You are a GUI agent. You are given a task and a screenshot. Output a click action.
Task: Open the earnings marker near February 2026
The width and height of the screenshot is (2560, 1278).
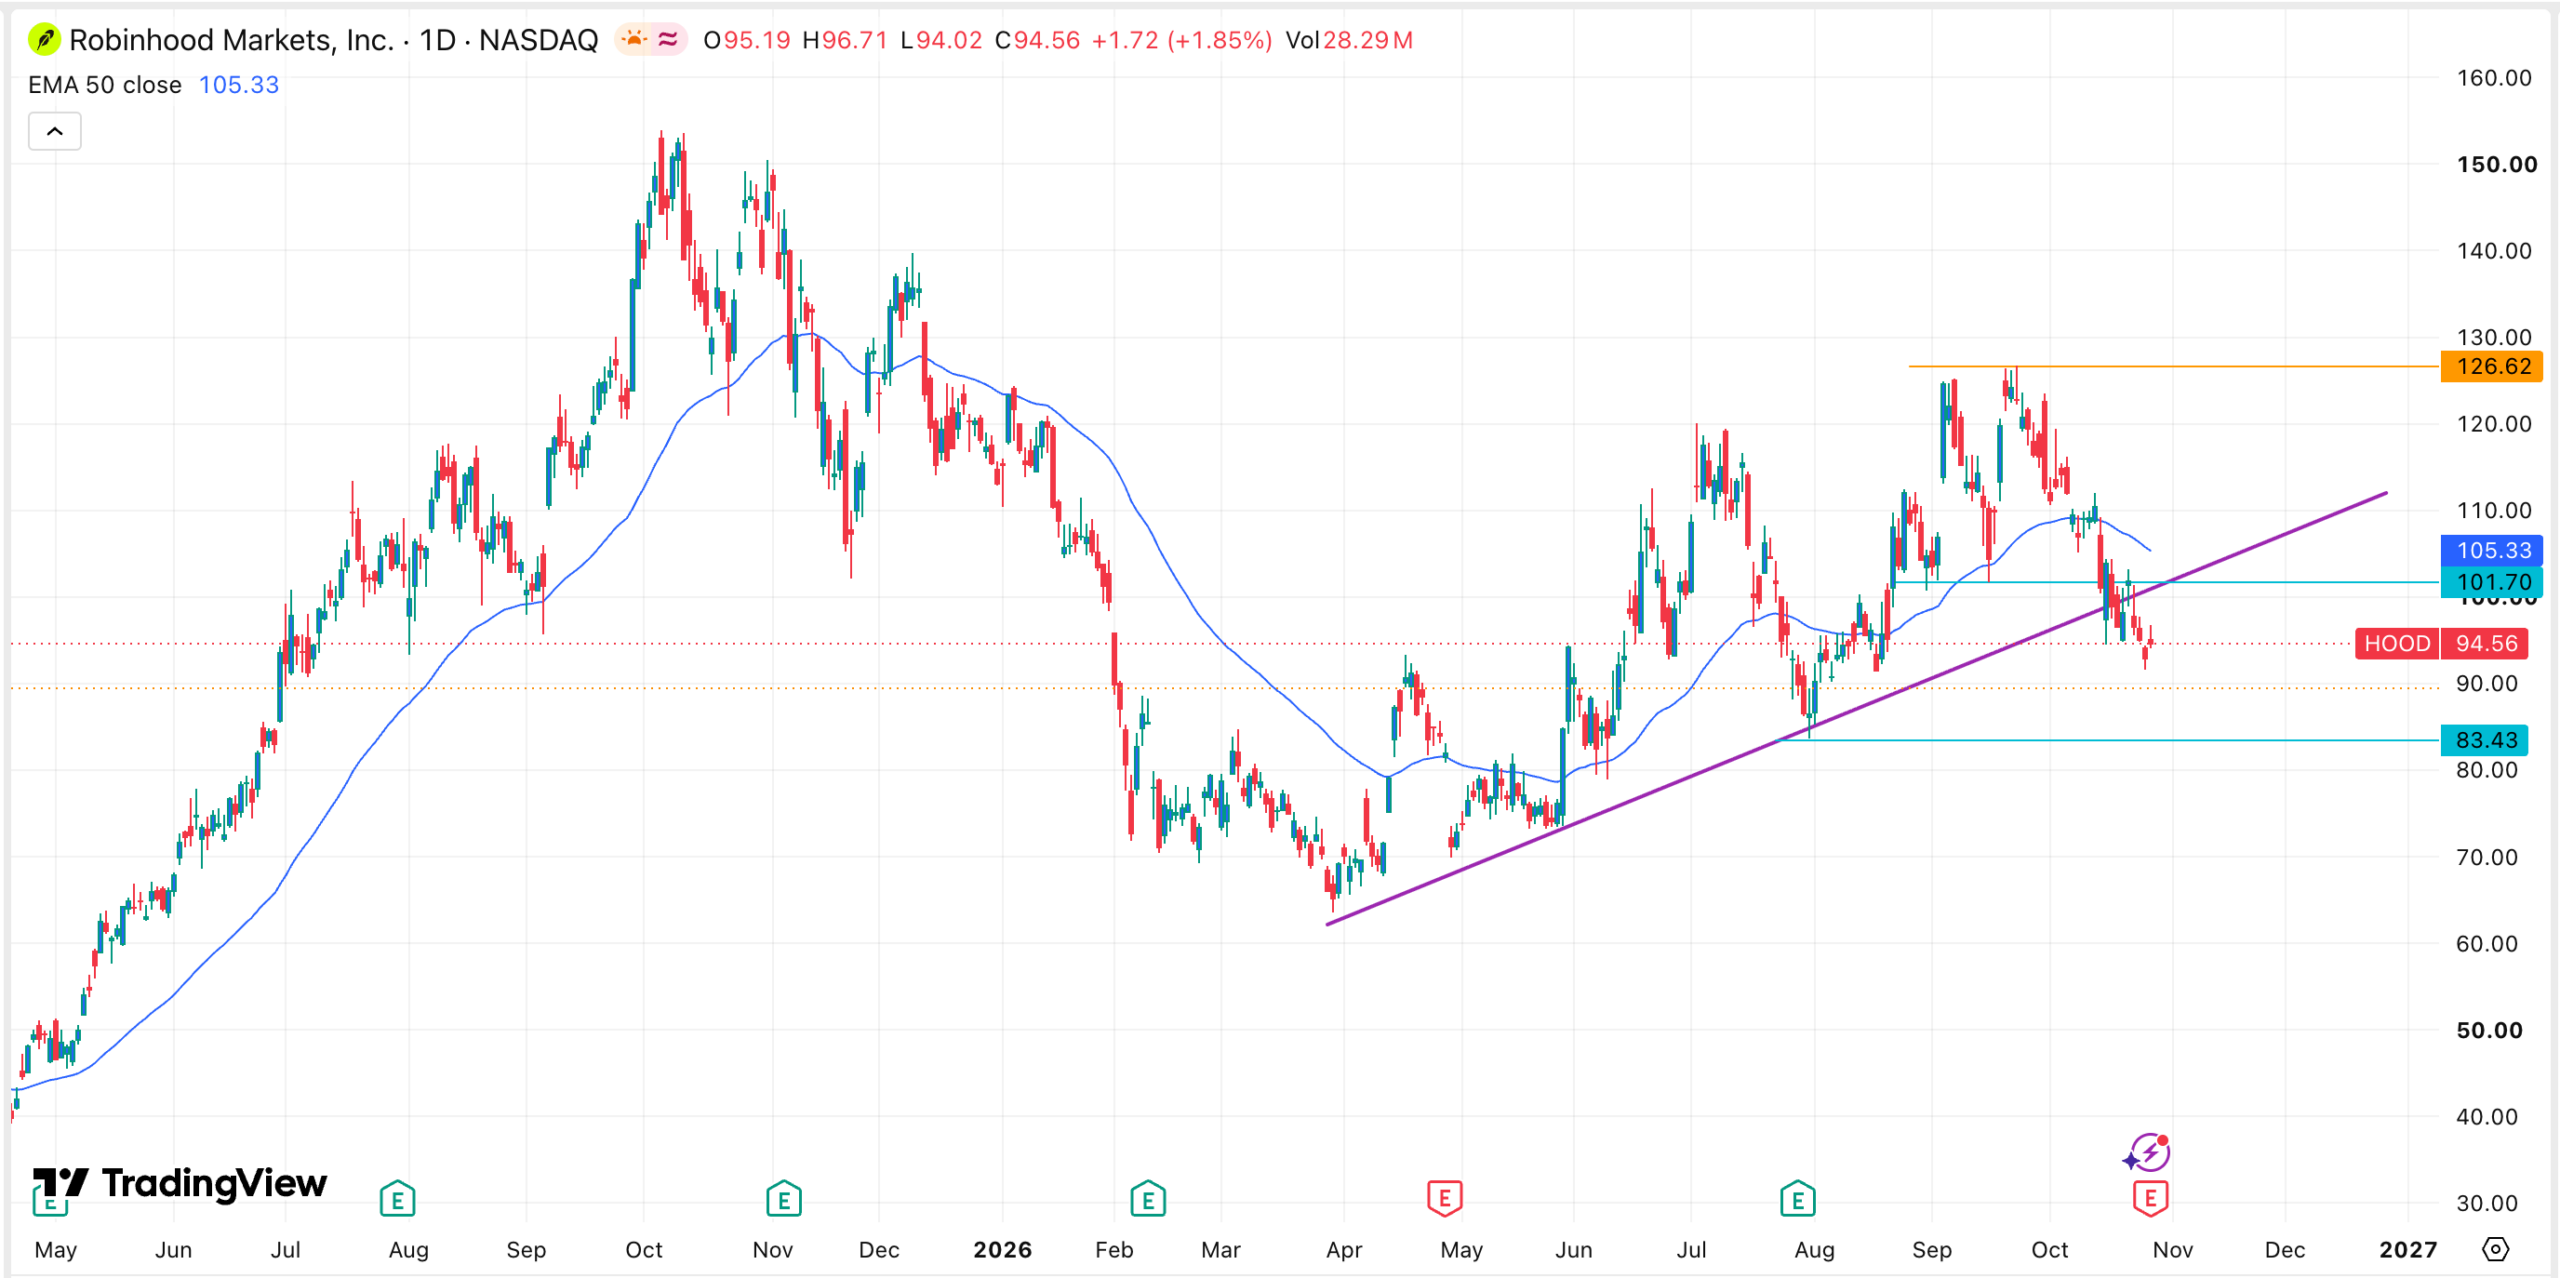pyautogui.click(x=1147, y=1198)
